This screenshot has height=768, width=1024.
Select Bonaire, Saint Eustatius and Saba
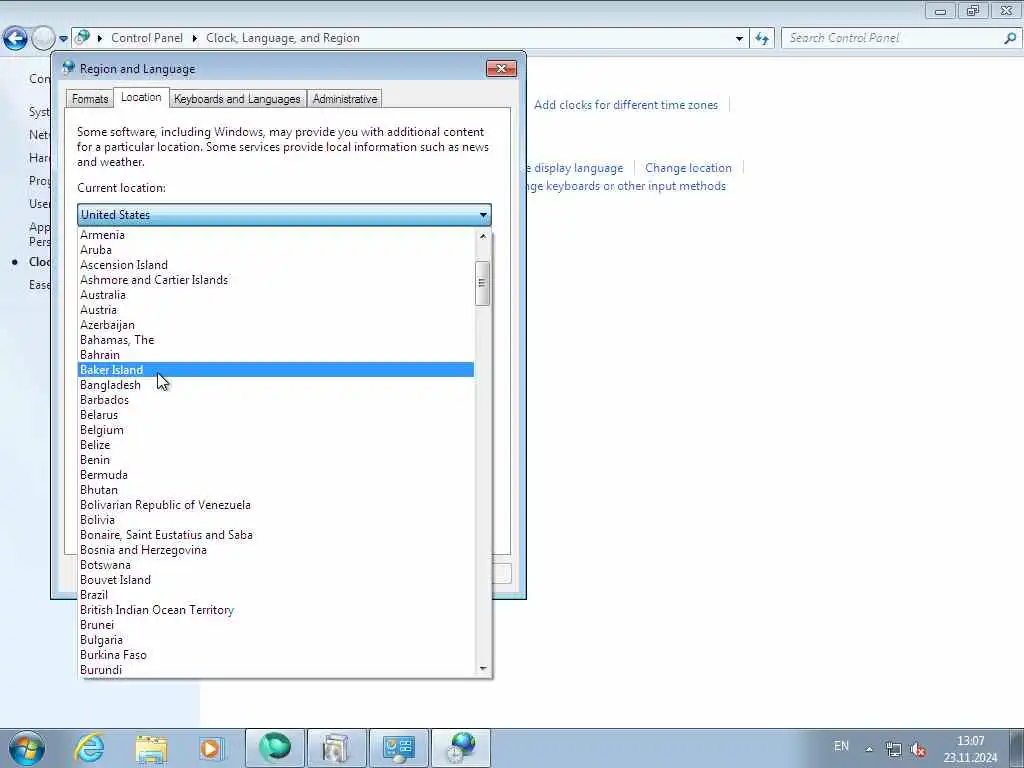(x=276, y=535)
